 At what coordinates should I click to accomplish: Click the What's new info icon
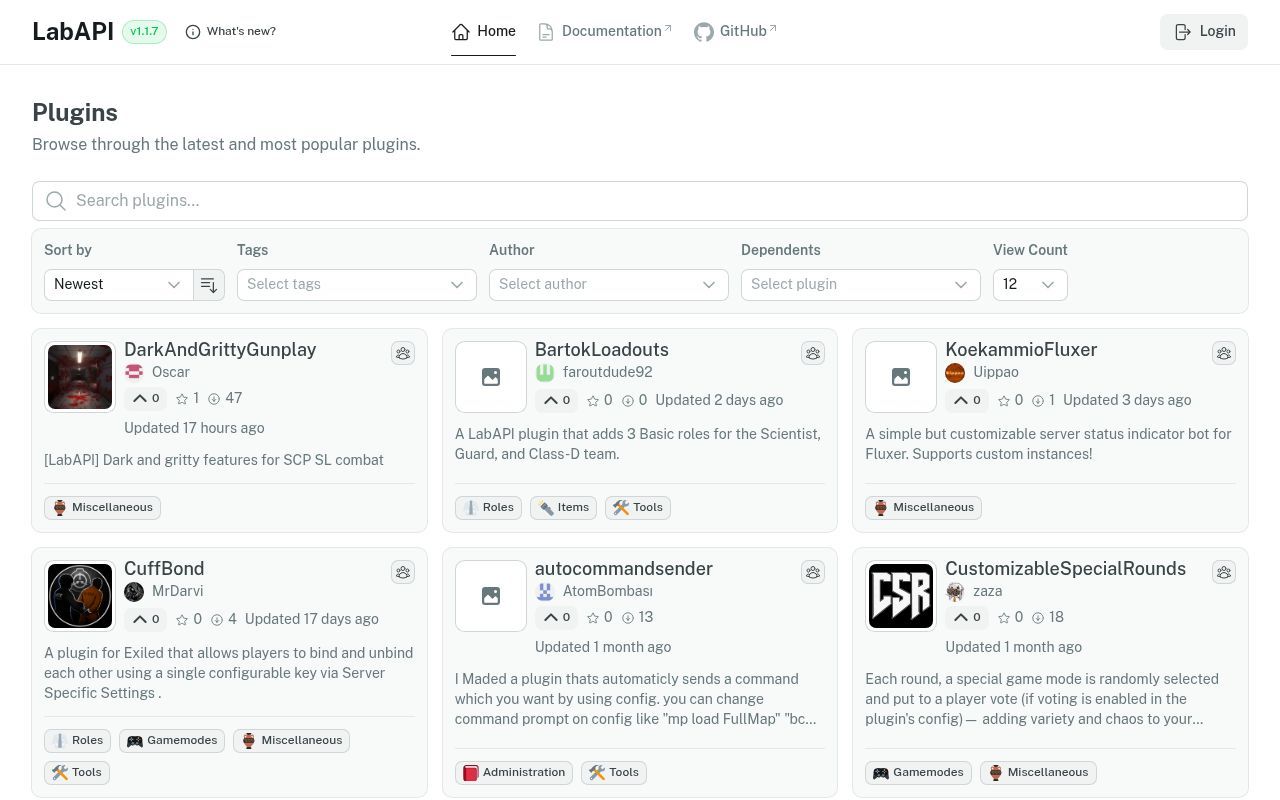[193, 32]
